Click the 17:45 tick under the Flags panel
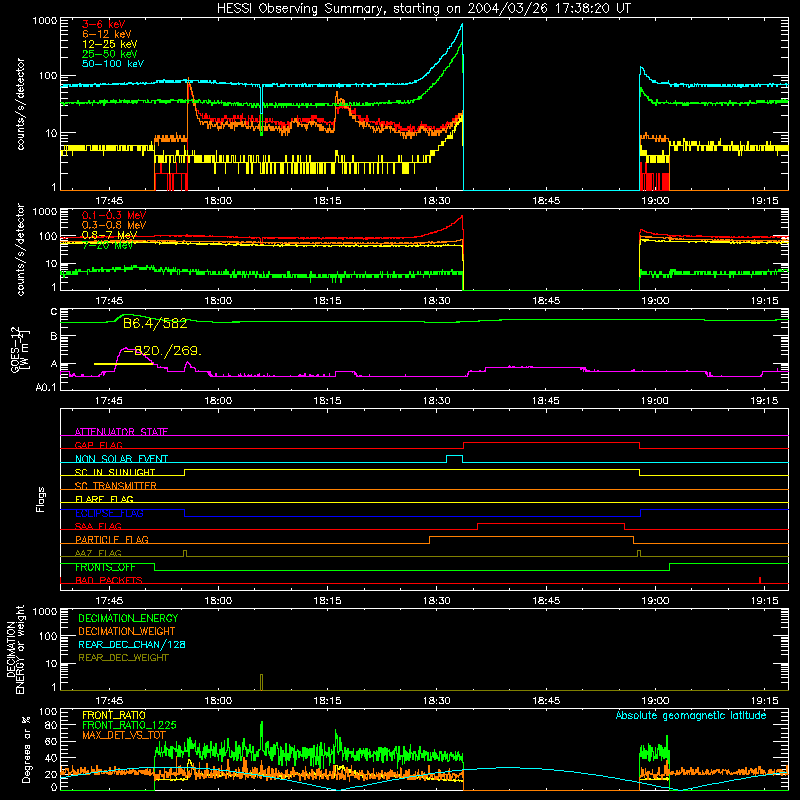Screen dimensions: 800x800 click(109, 601)
